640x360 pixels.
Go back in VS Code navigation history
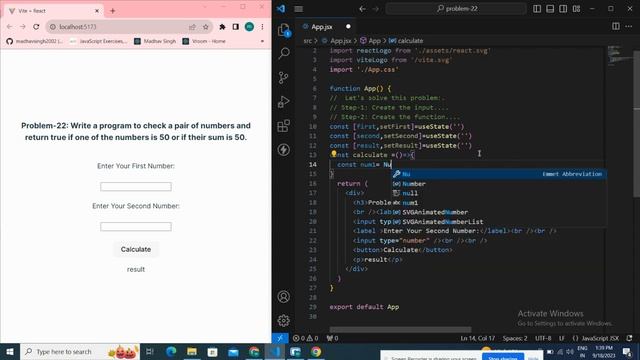[x=362, y=9]
